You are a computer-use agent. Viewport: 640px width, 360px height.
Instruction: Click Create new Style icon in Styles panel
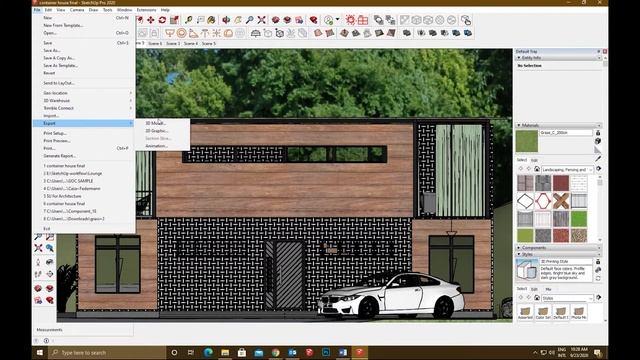[x=598, y=270]
